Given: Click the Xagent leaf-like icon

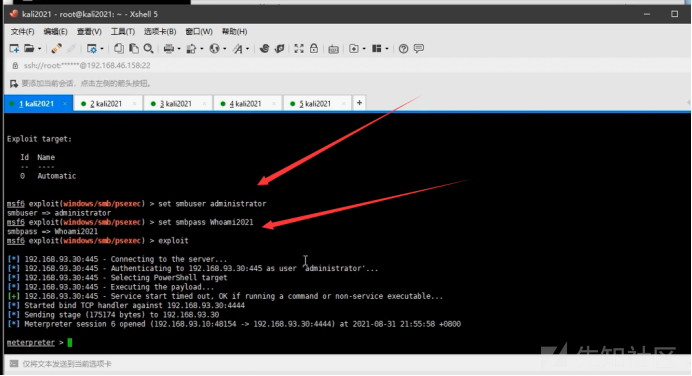Looking at the screenshot, I should point(279,49).
